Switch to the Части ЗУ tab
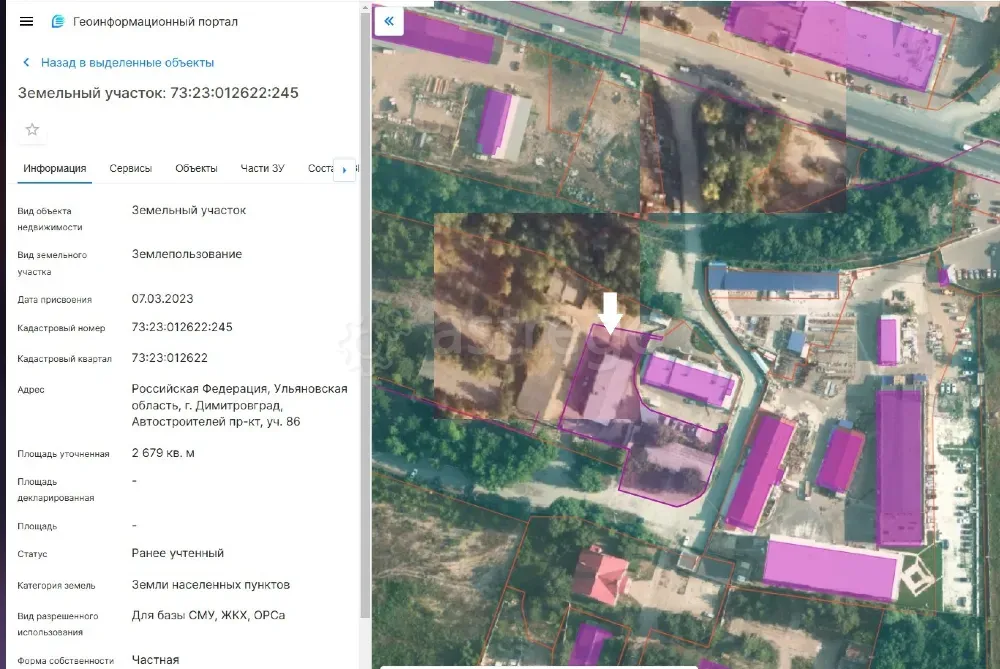The image size is (1000, 669). (x=262, y=168)
